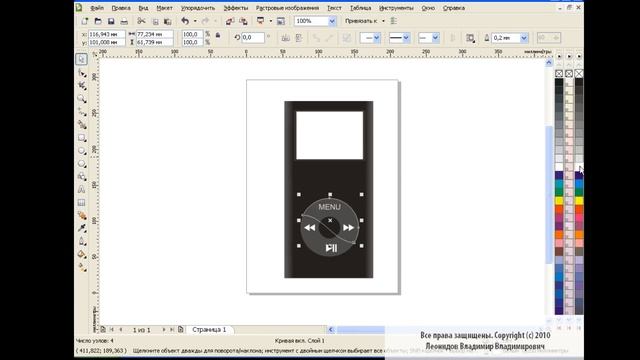640x360 pixels.
Task: Select the Text tool
Action: pyautogui.click(x=82, y=189)
